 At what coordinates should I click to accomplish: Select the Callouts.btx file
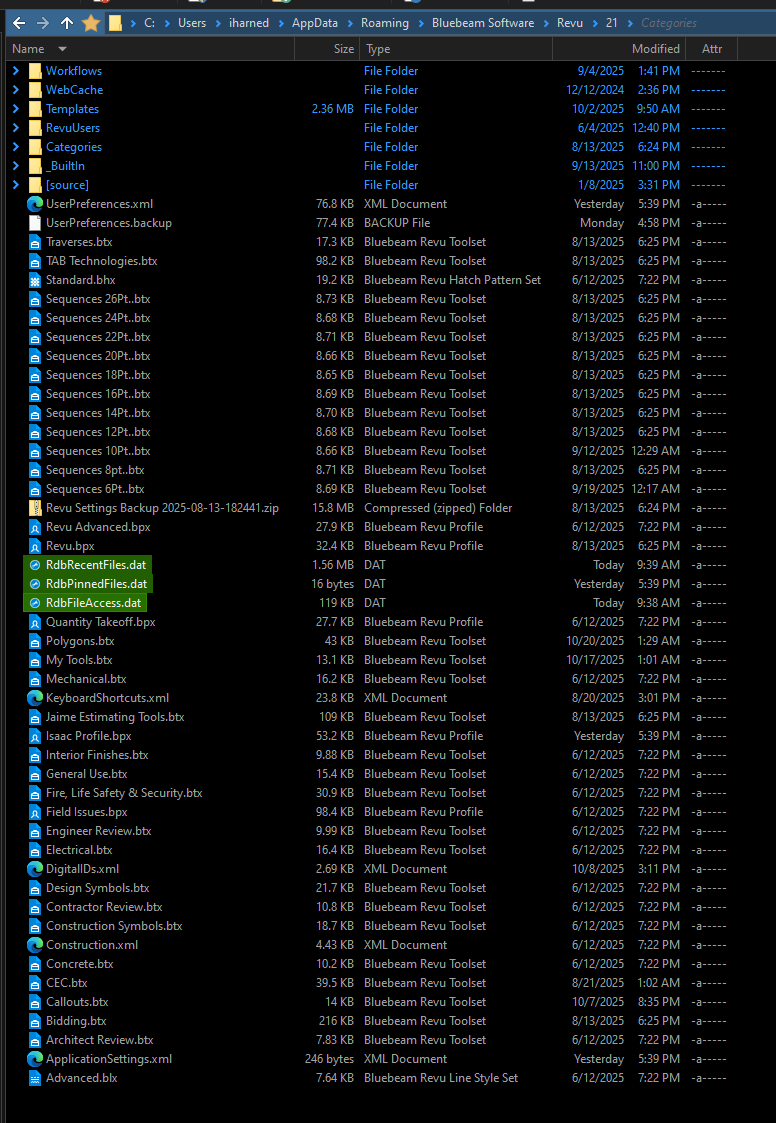tap(77, 1002)
